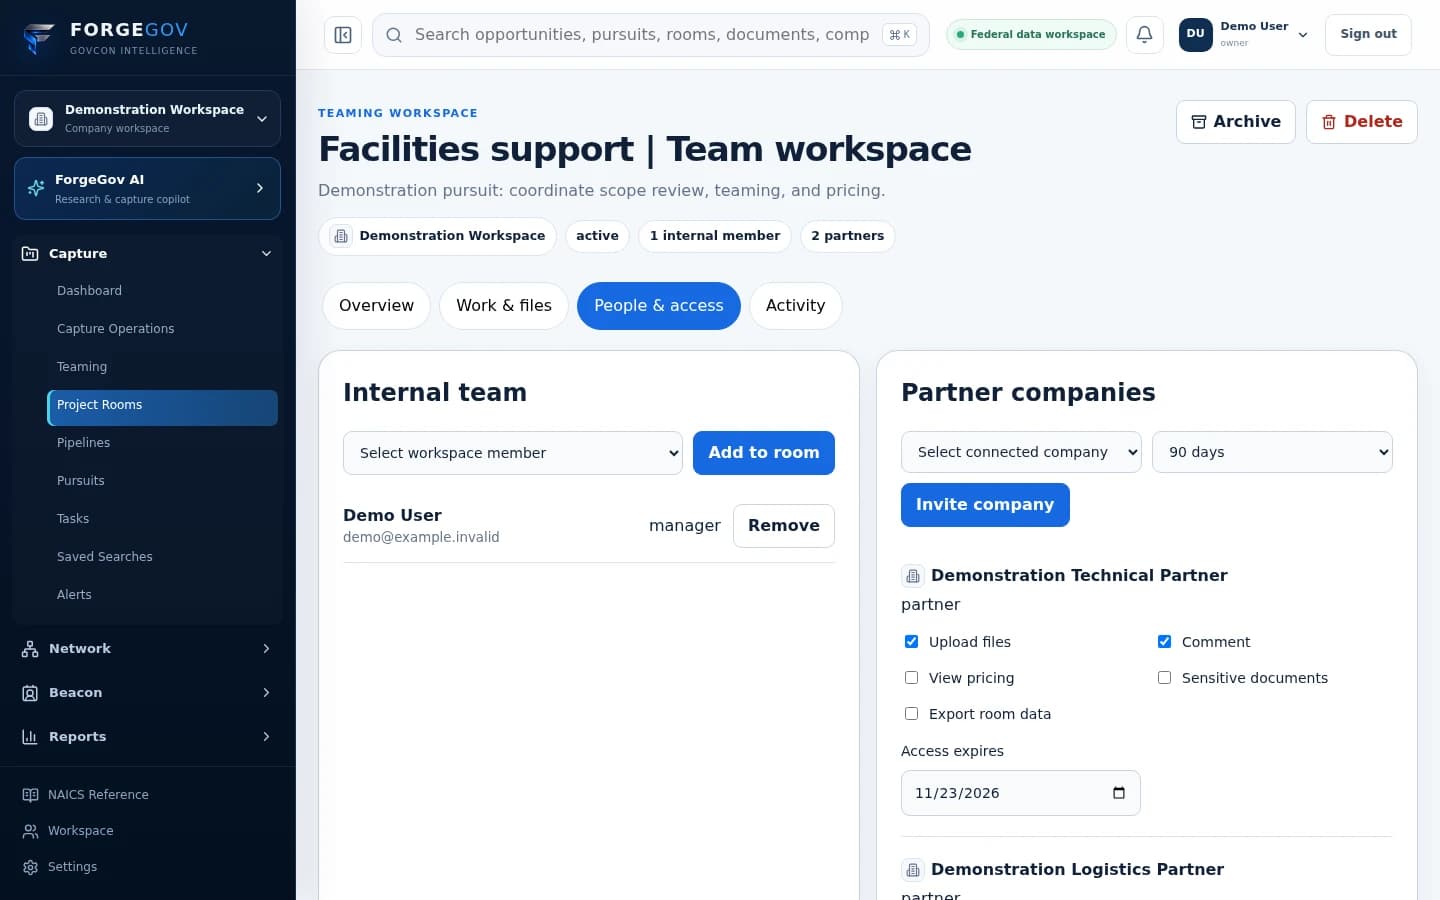Expand the Network section chevron
The width and height of the screenshot is (1440, 900).
coord(266,649)
